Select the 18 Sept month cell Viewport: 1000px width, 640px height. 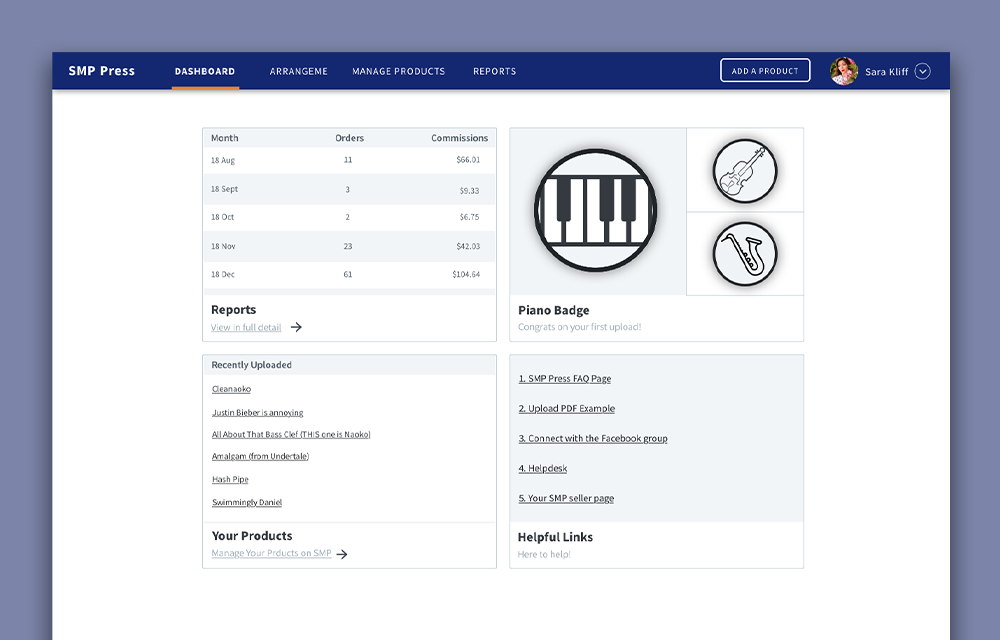click(224, 189)
